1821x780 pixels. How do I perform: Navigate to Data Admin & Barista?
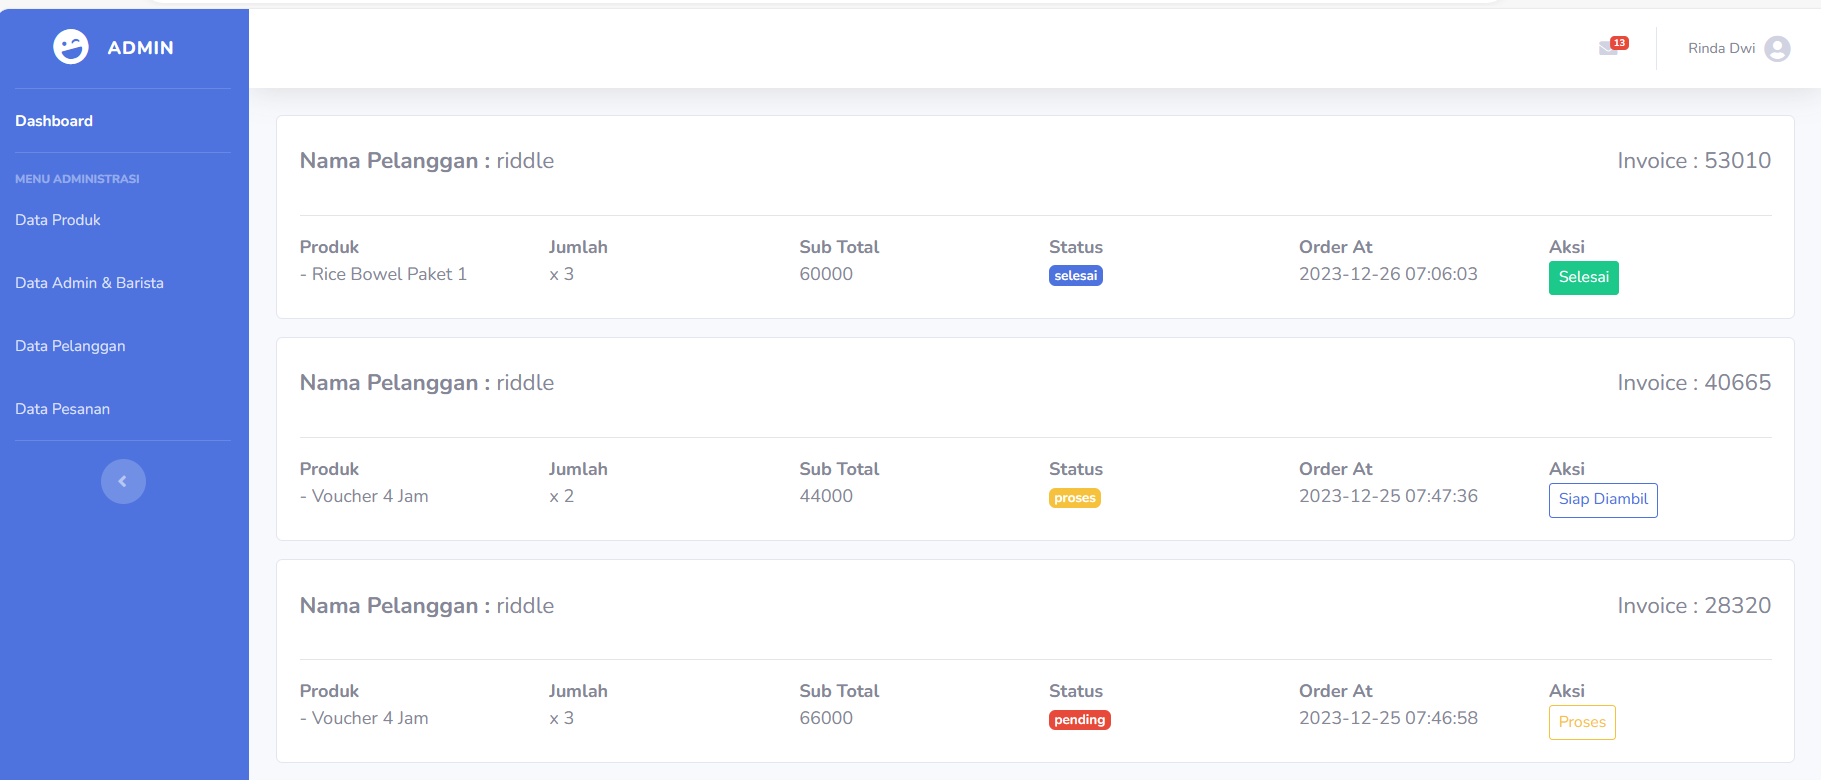[x=89, y=283]
